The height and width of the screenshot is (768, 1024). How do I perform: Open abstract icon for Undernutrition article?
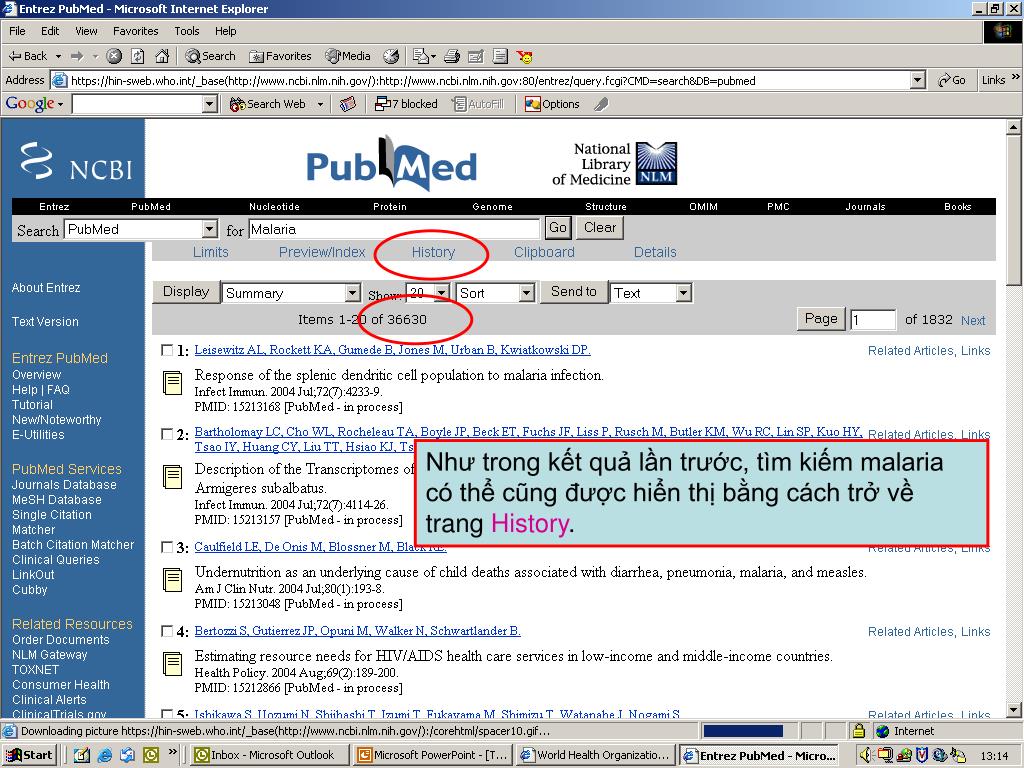pos(172,580)
